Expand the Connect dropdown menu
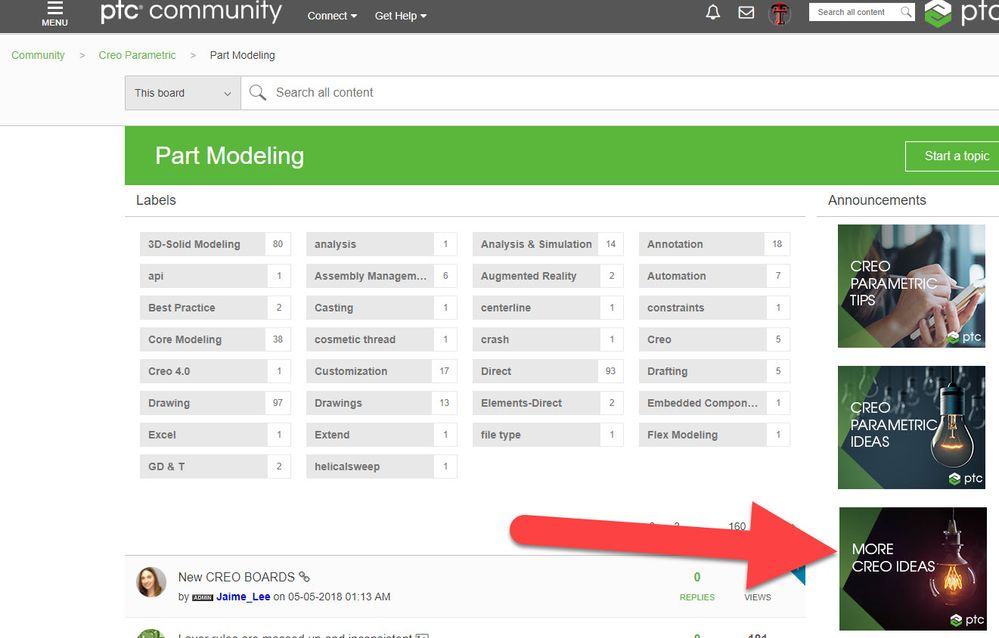999x638 pixels. tap(332, 16)
